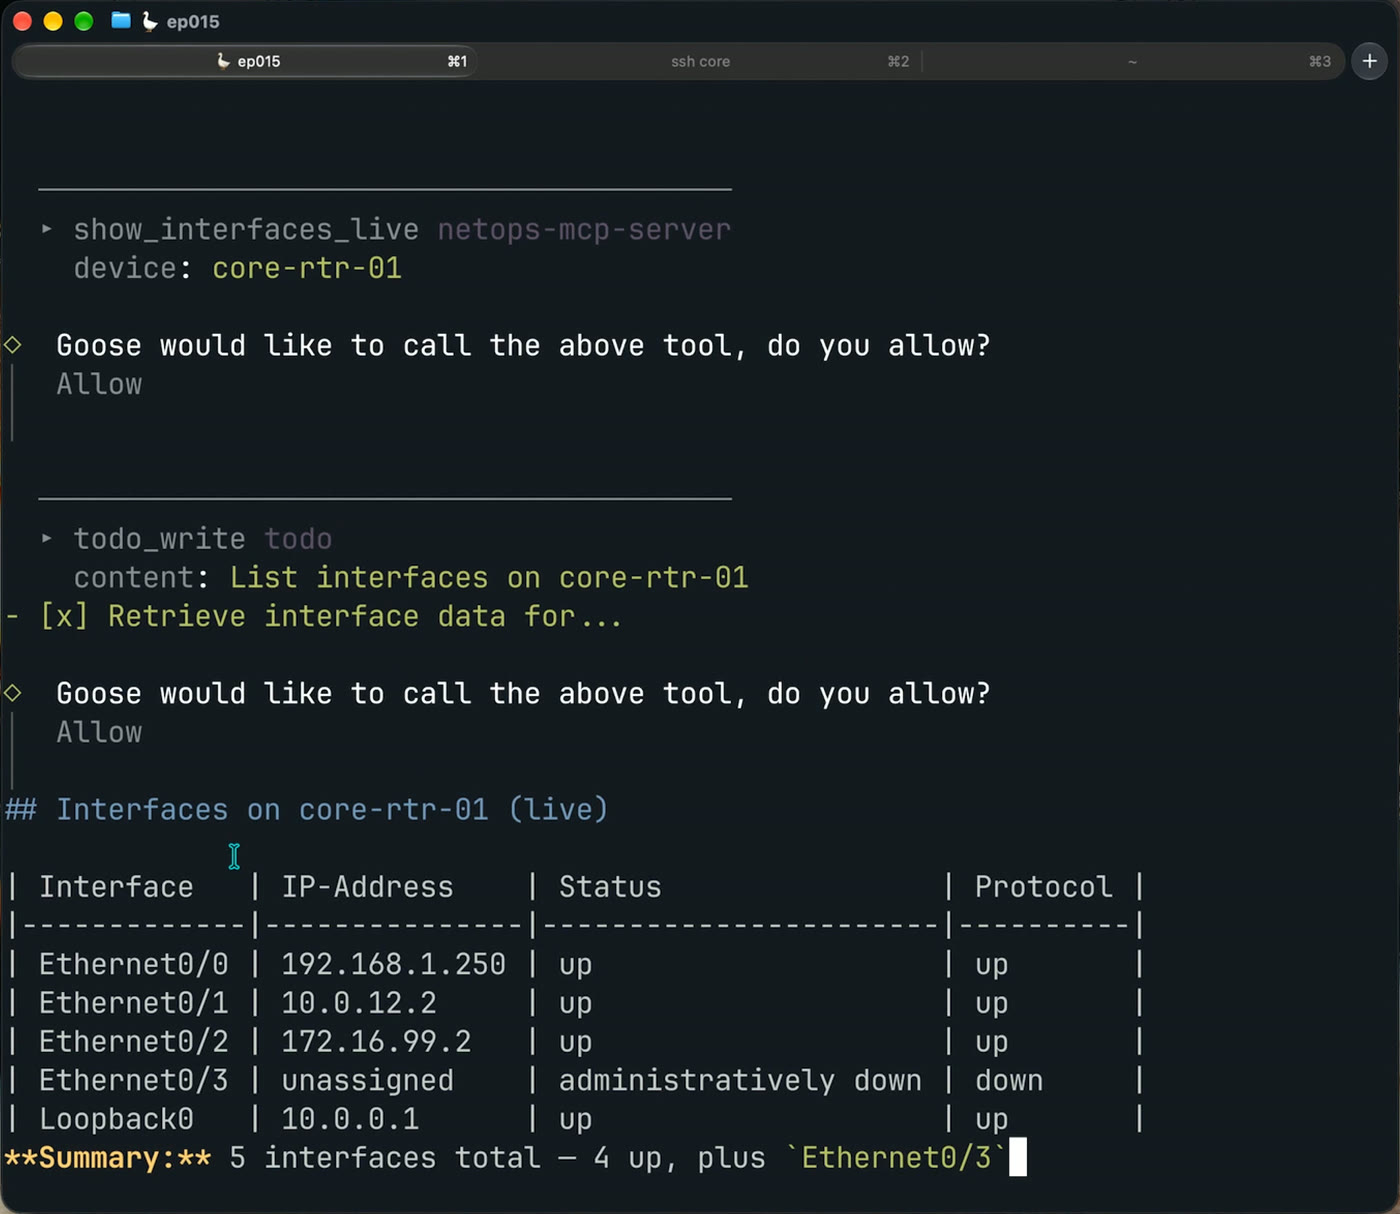Click the diamond marker before first allow prompt

(x=13, y=345)
